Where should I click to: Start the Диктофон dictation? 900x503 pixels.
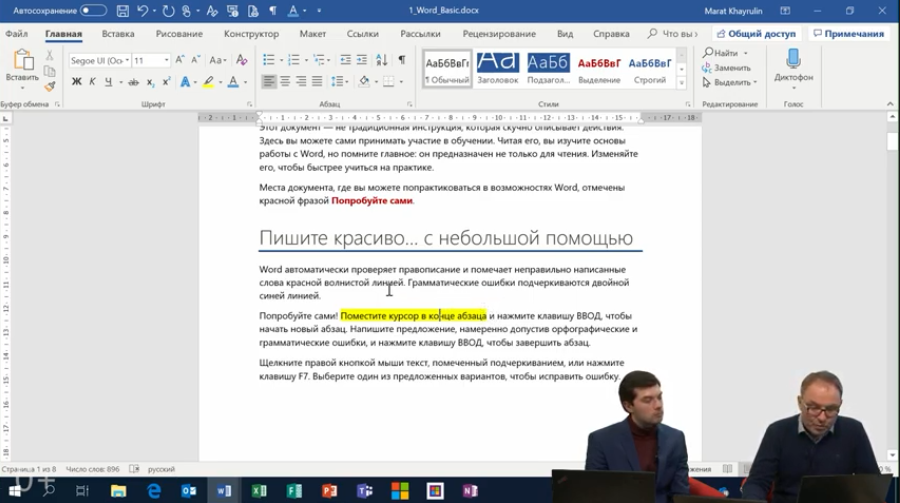point(793,68)
